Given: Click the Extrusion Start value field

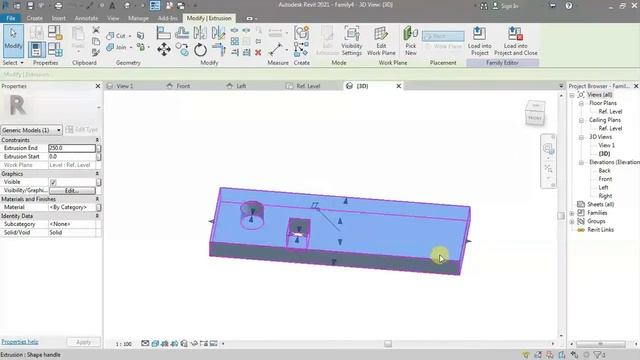Looking at the screenshot, I should (x=72, y=157).
